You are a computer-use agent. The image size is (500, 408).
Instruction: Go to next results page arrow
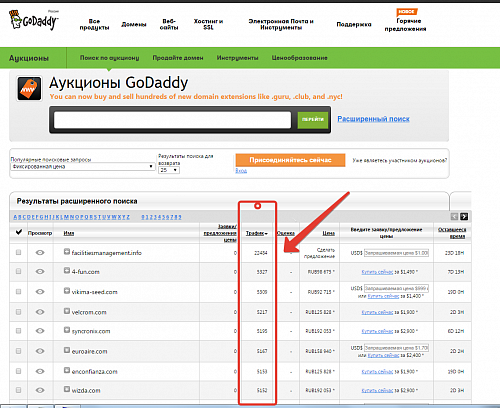[x=464, y=217]
